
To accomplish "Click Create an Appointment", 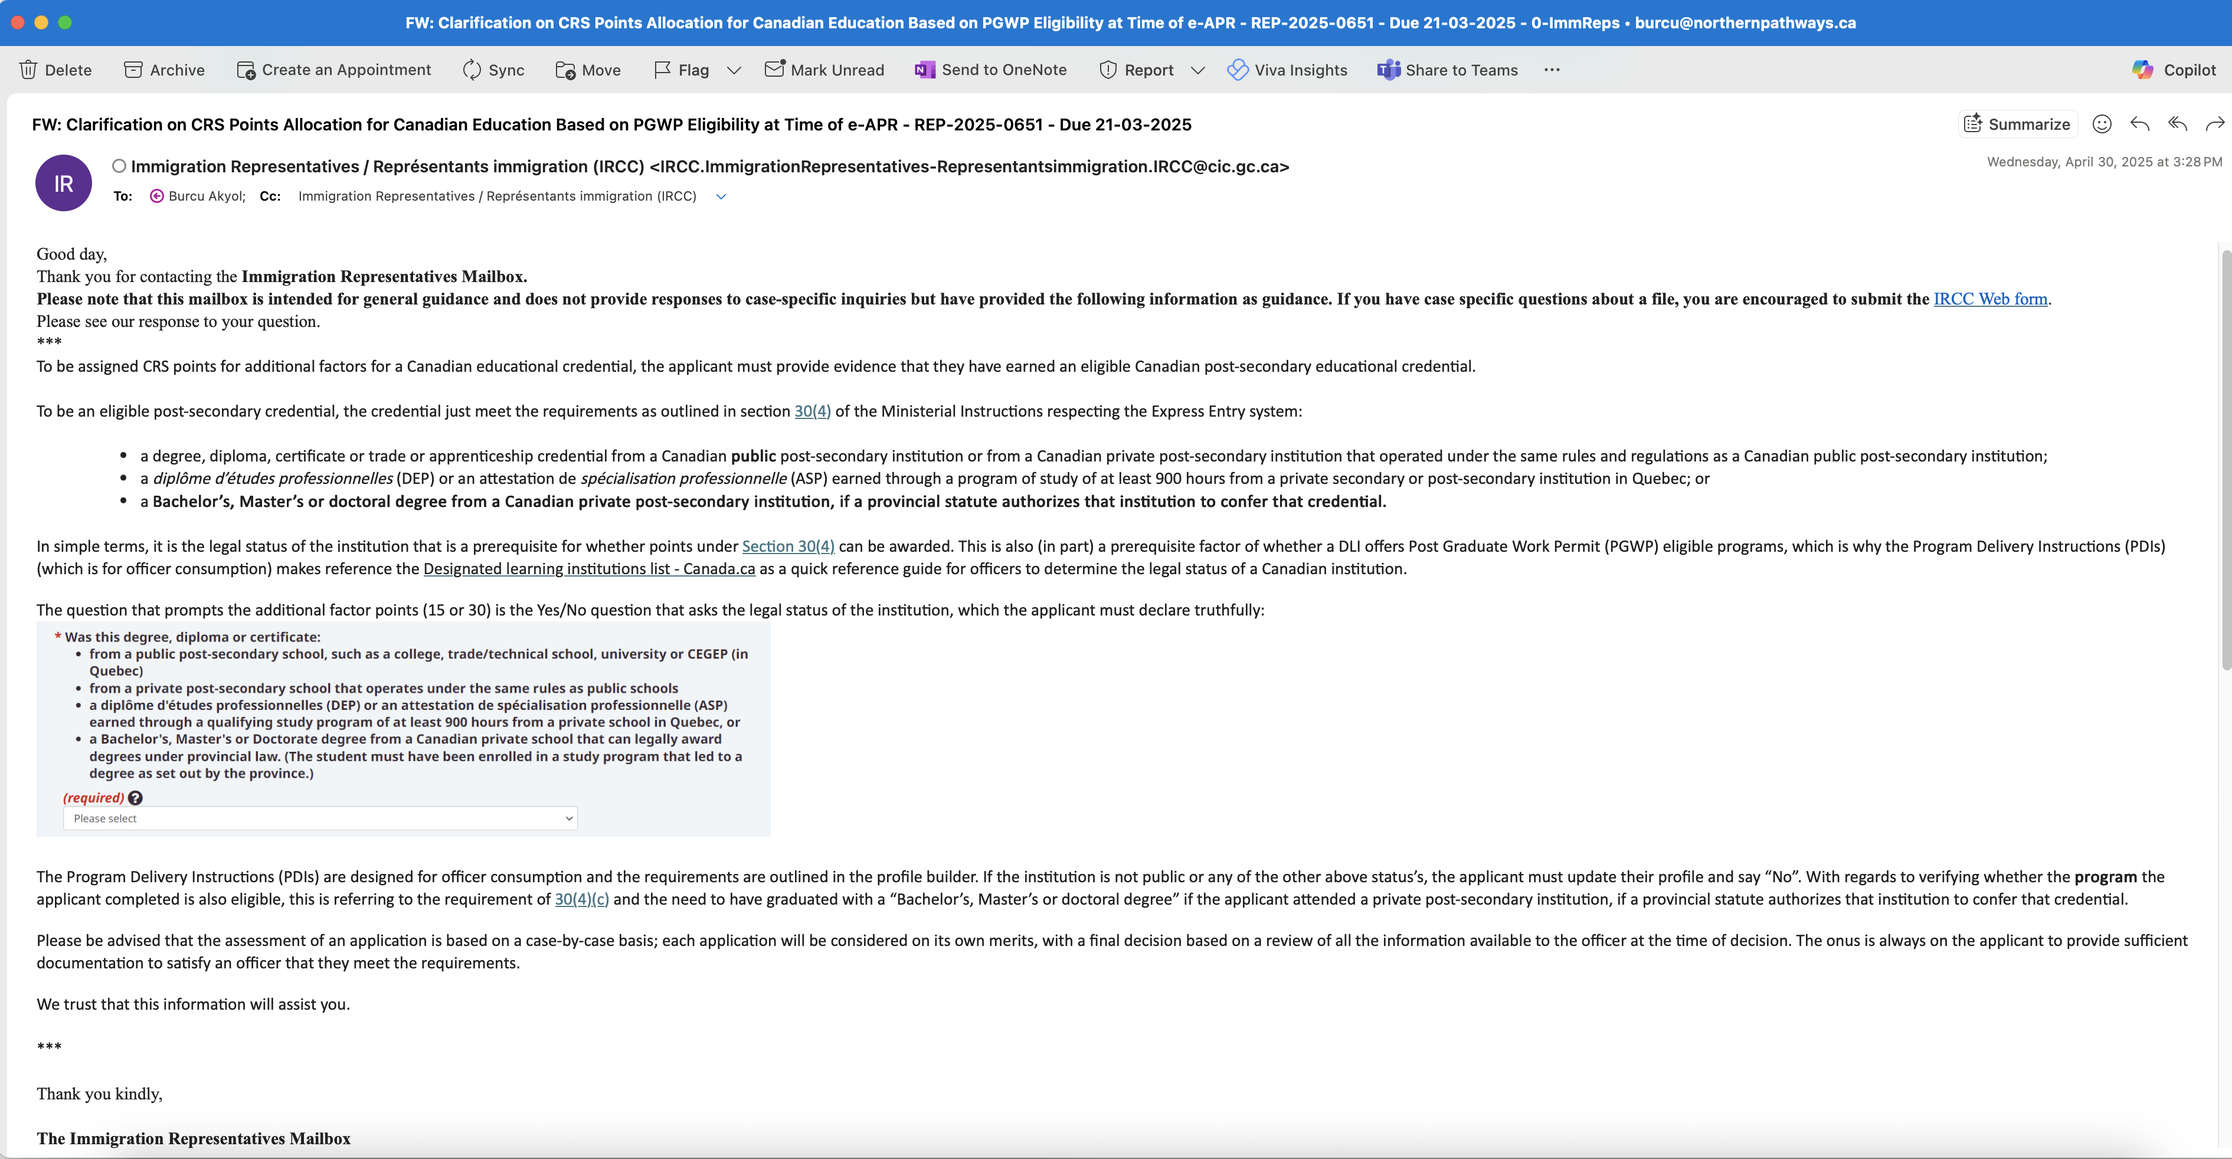I will tap(334, 70).
